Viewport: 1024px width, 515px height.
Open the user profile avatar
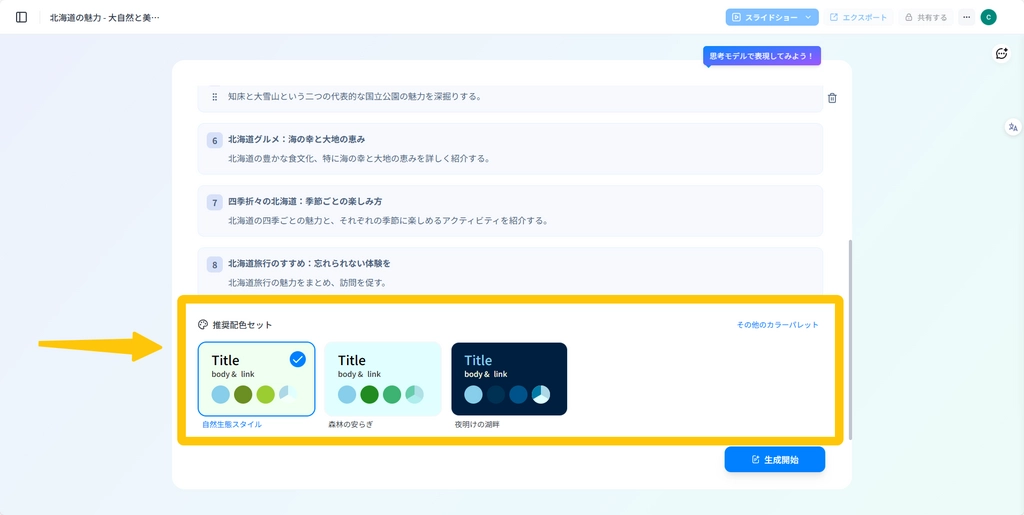tap(988, 17)
